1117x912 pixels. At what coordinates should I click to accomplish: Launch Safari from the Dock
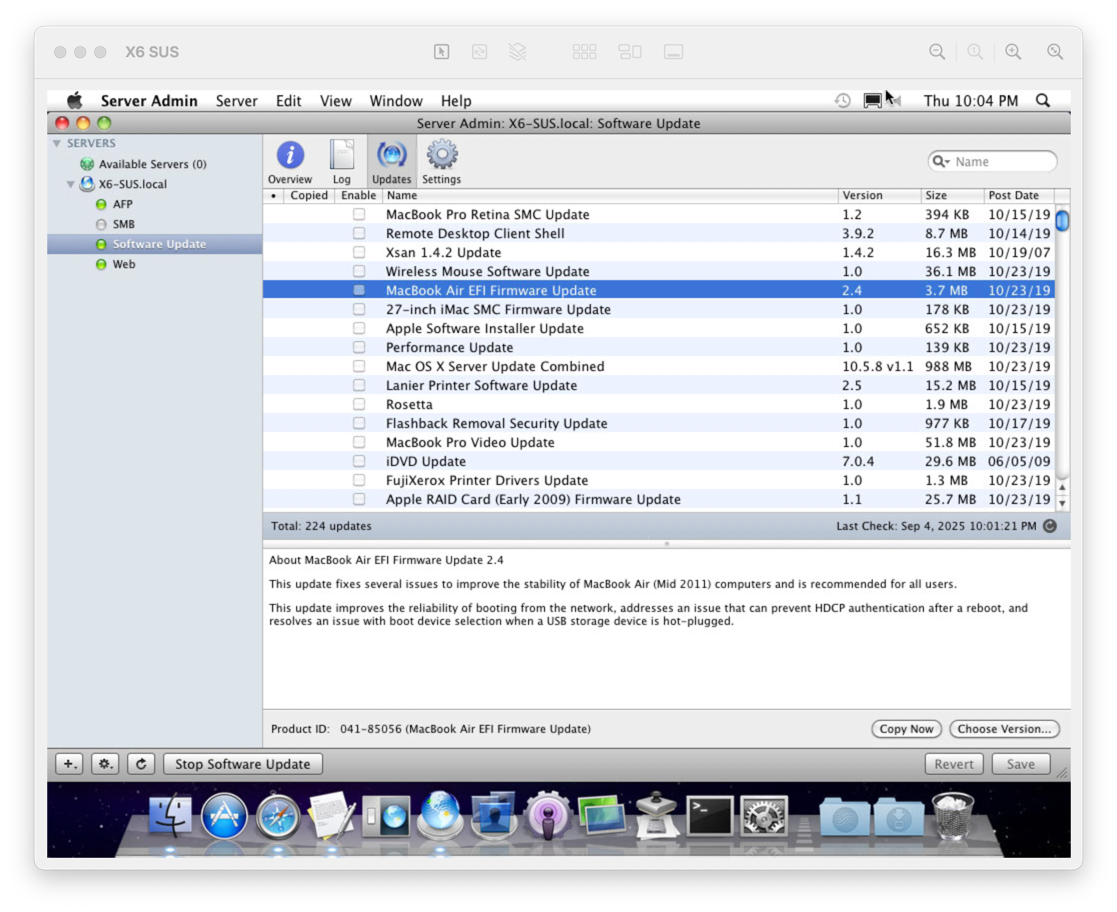[278, 817]
